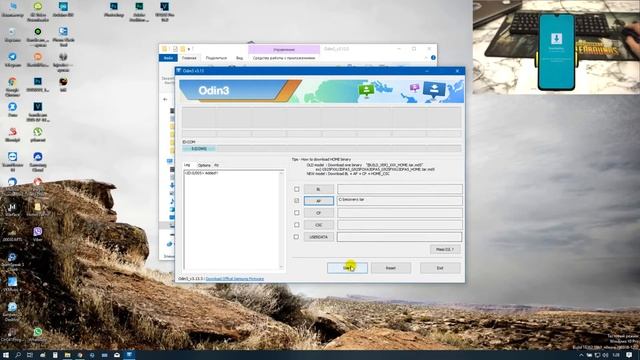
Task: Click the CSC file path field
Action: point(400,225)
